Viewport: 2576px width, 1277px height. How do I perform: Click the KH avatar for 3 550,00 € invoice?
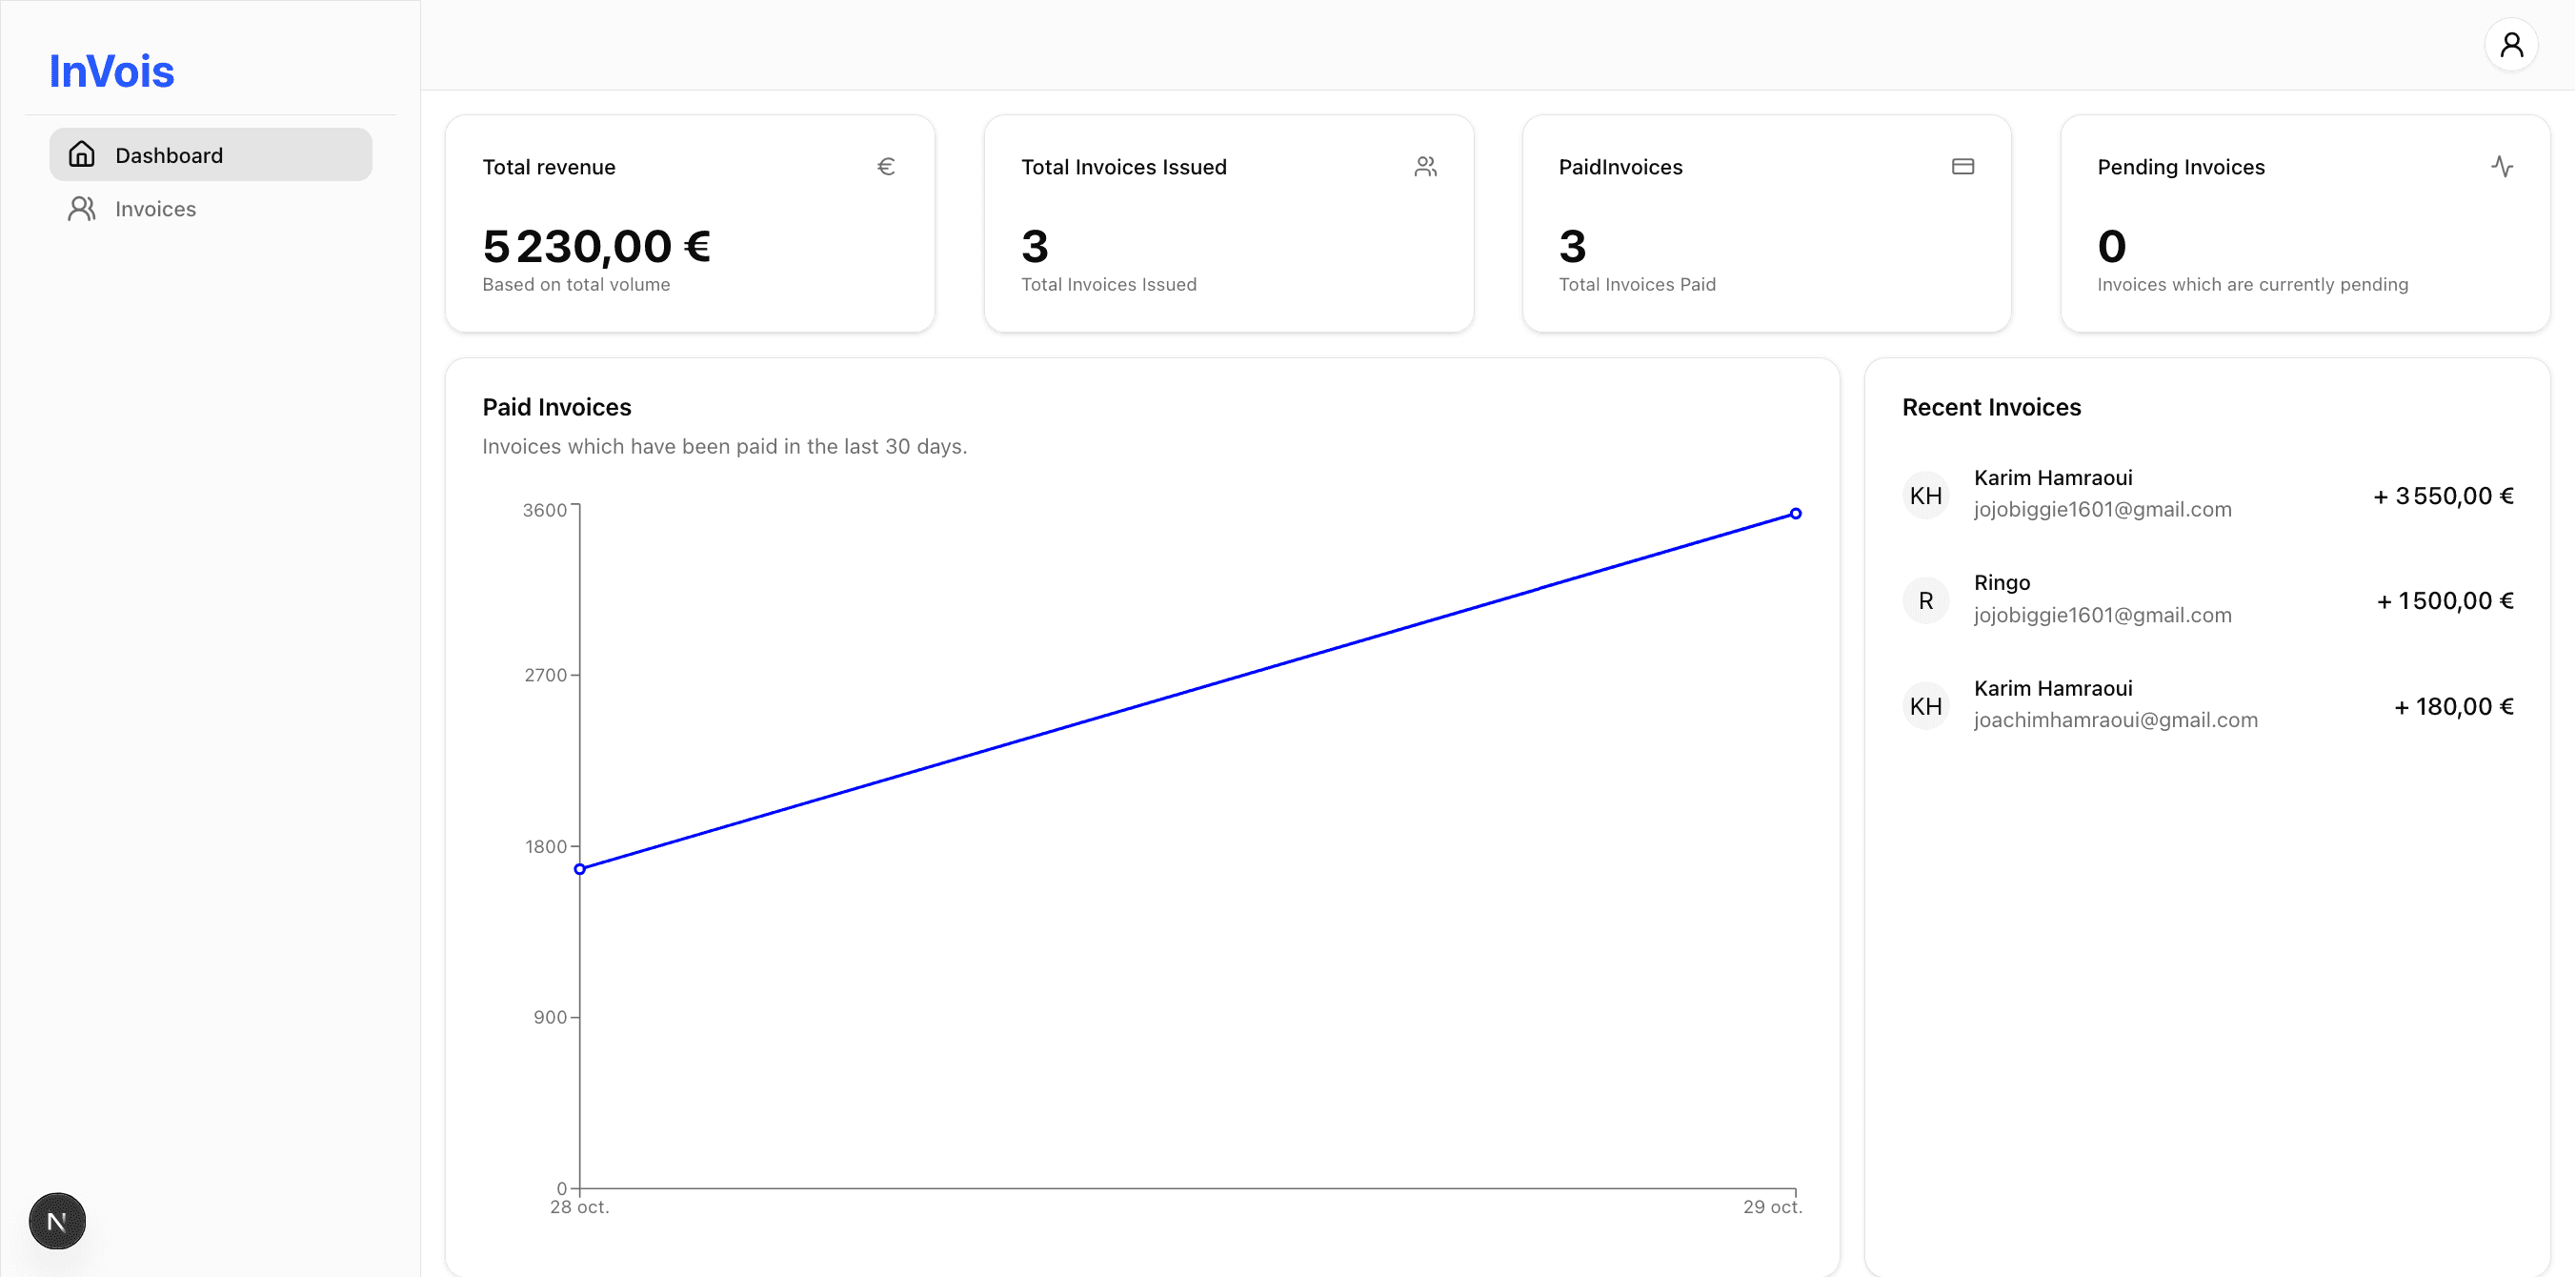(x=1925, y=495)
